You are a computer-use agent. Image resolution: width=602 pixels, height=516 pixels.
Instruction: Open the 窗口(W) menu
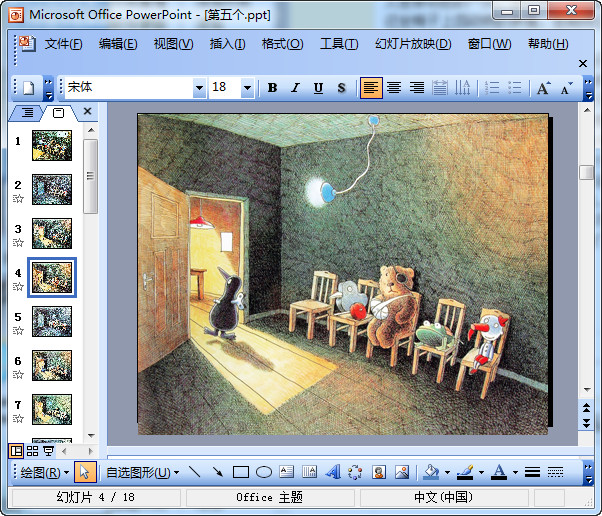pyautogui.click(x=489, y=44)
